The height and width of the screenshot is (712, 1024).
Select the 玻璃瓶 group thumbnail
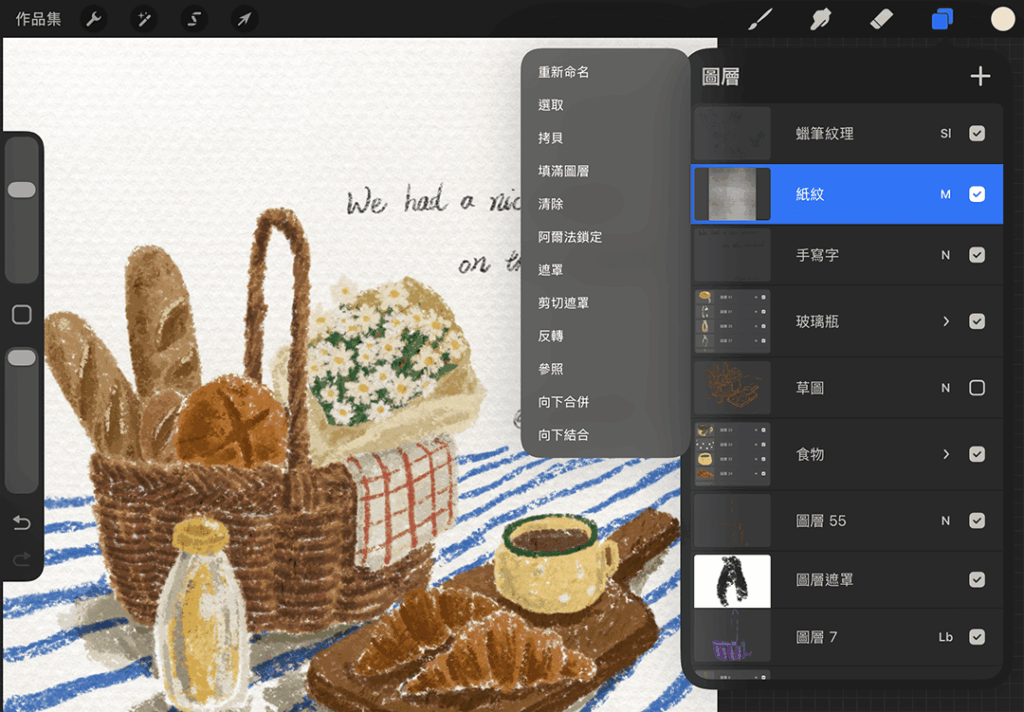tap(732, 321)
